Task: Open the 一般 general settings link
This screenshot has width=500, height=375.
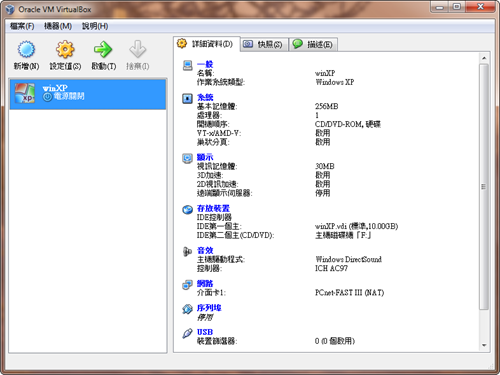Action: click(x=205, y=64)
